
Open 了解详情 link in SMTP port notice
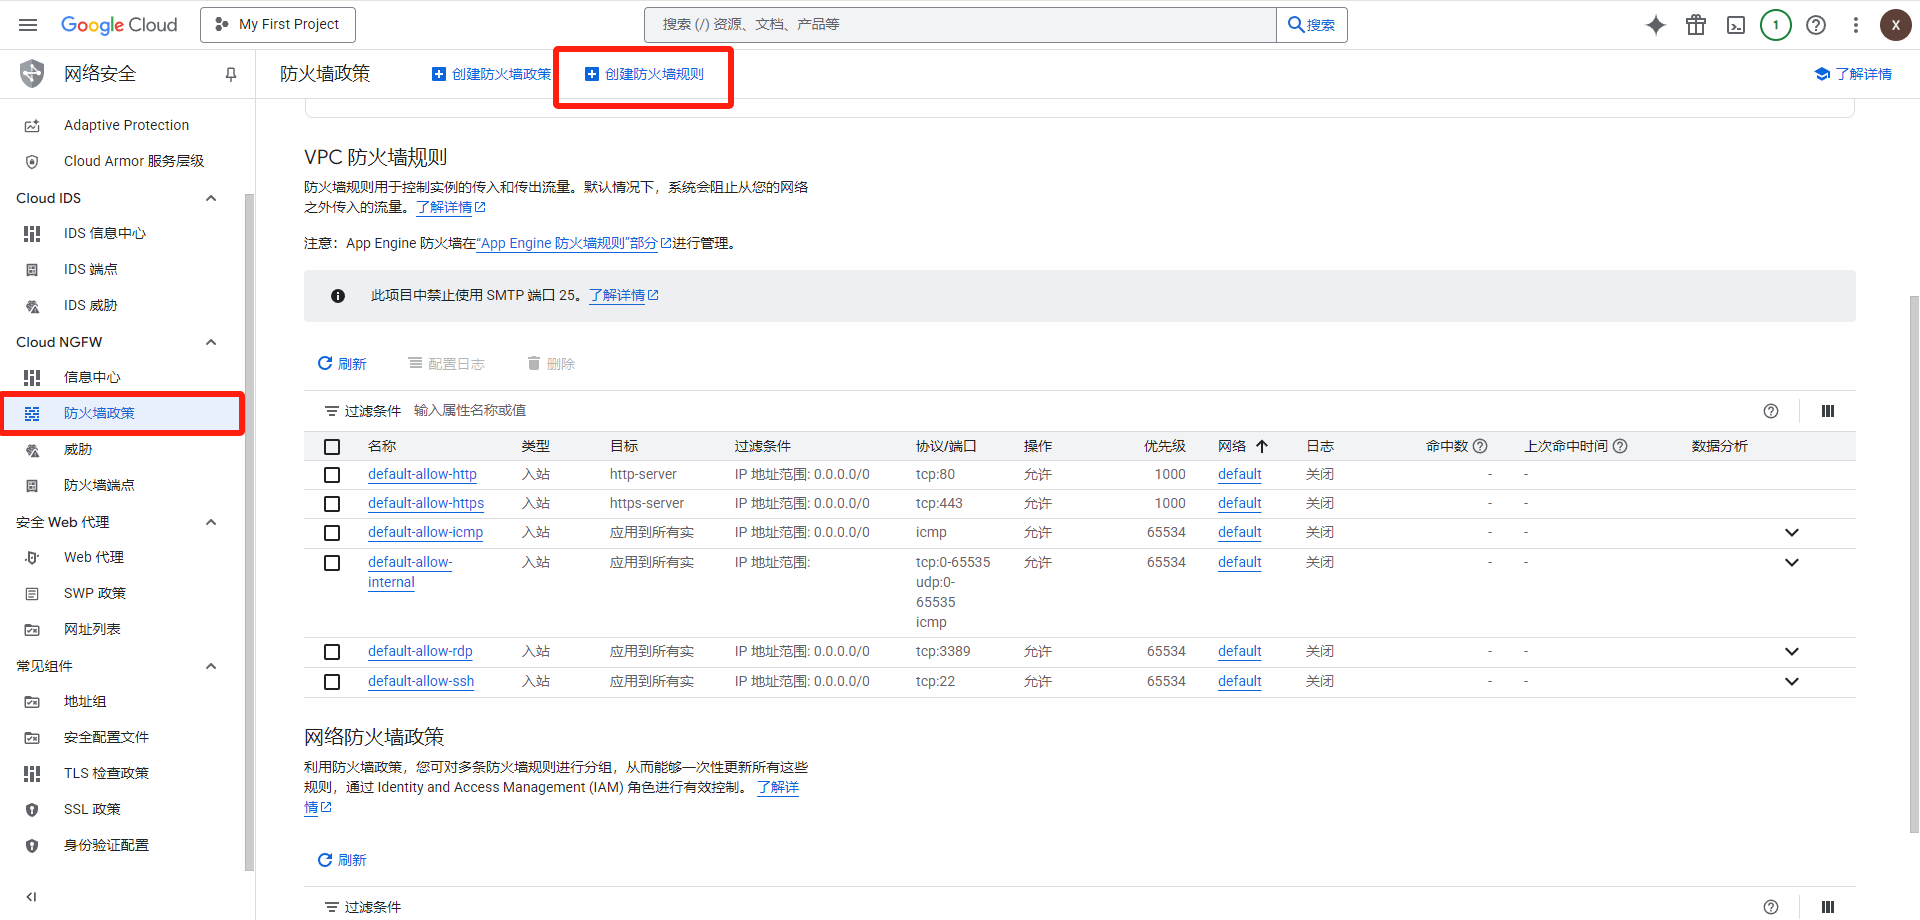[624, 296]
